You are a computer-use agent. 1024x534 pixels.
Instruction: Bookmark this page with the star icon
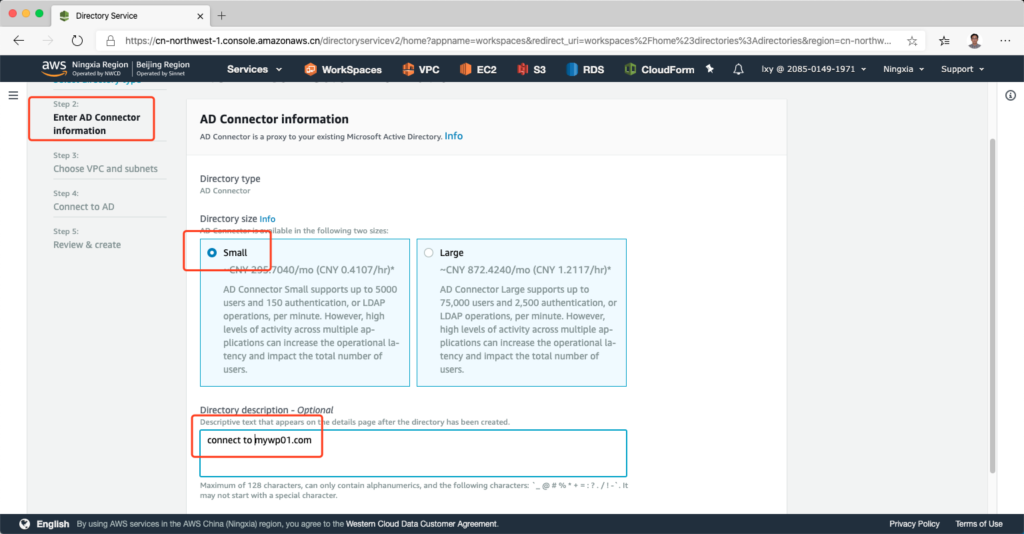click(912, 41)
